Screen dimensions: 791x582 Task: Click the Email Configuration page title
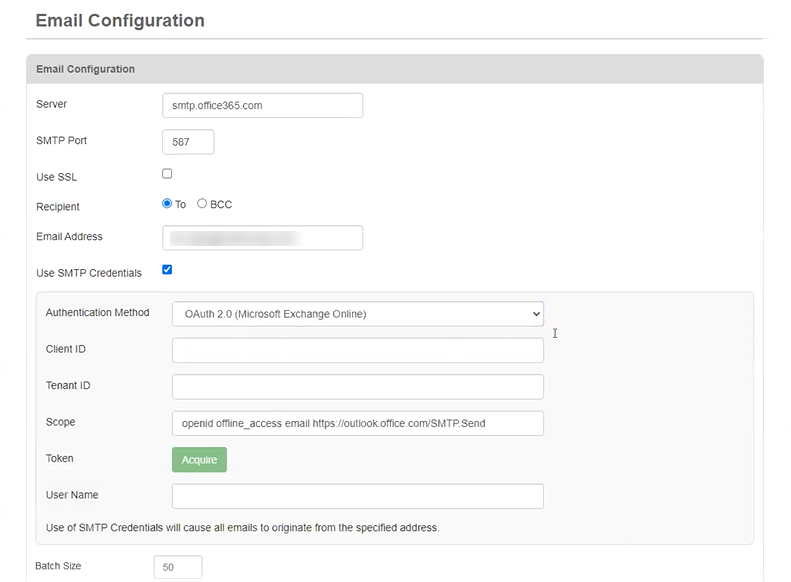coord(120,21)
